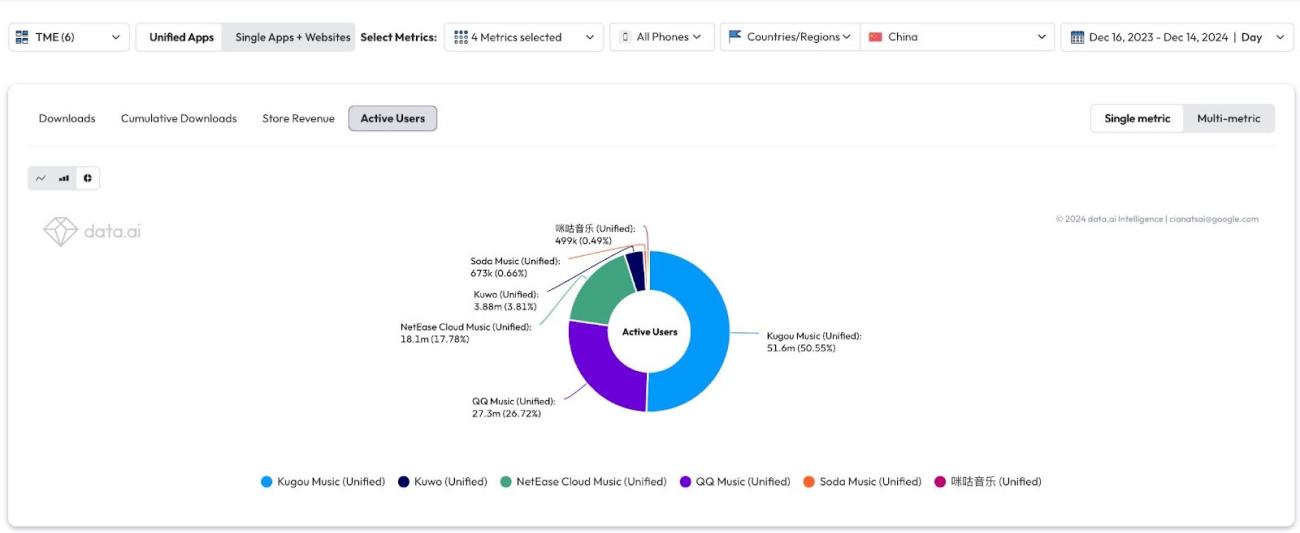
Task: Expand the China country selector arrow
Action: [x=1041, y=37]
